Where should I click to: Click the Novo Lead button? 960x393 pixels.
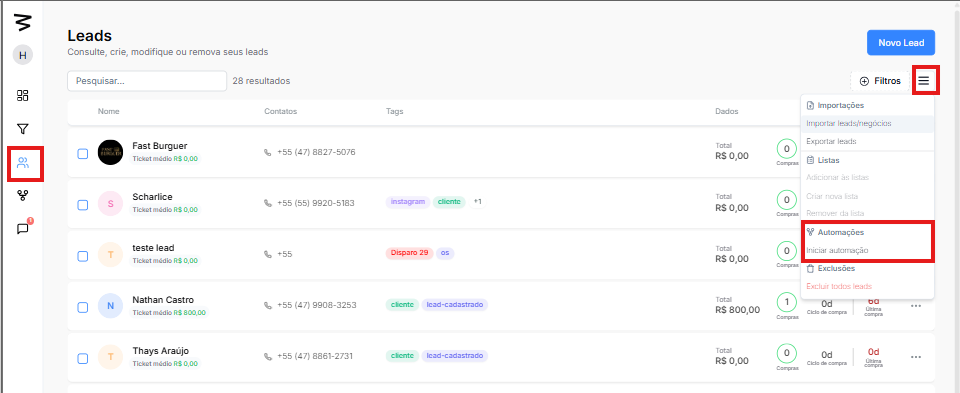pyautogui.click(x=901, y=43)
